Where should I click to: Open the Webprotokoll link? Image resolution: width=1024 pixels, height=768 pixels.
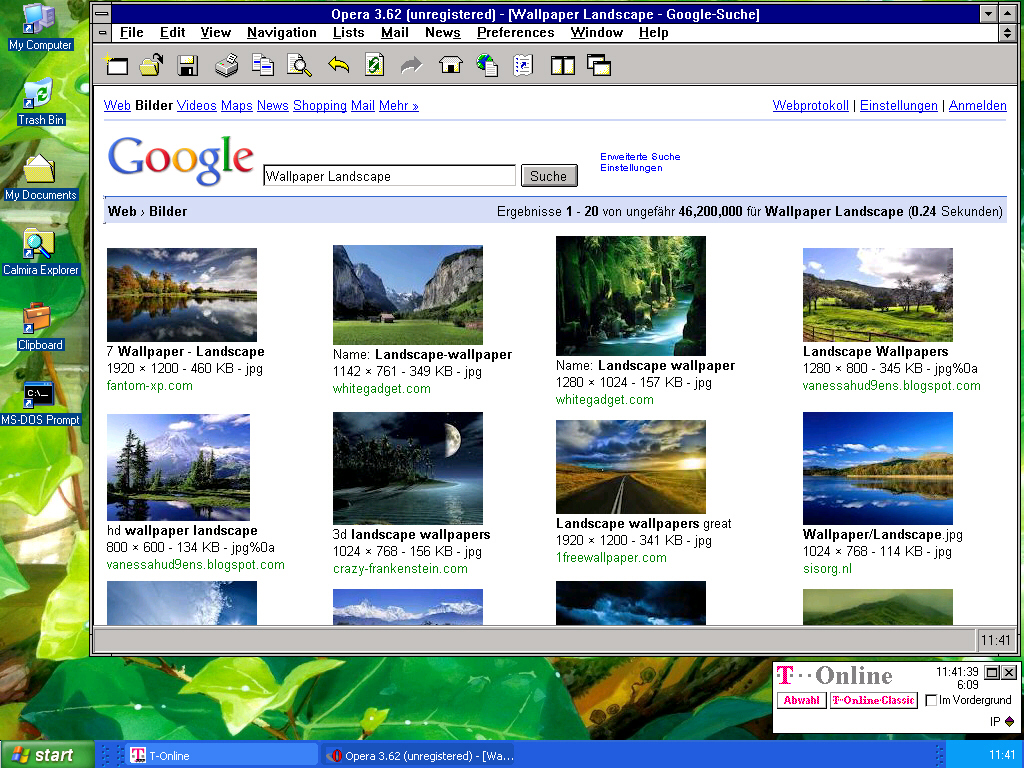[x=810, y=105]
